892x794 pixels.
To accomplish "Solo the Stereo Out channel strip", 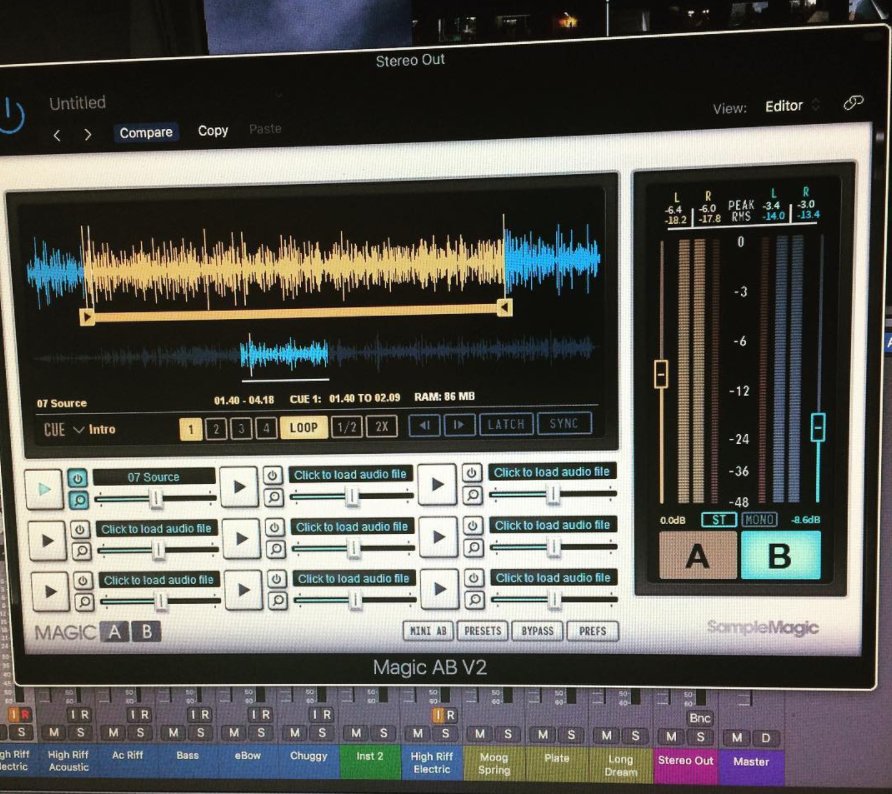I will (x=700, y=737).
